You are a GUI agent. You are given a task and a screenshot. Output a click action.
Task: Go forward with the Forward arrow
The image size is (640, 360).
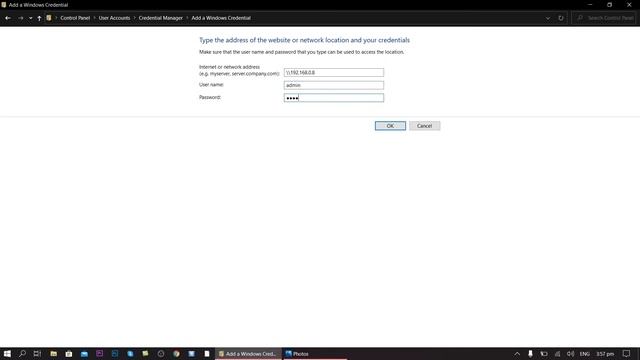tap(20, 18)
